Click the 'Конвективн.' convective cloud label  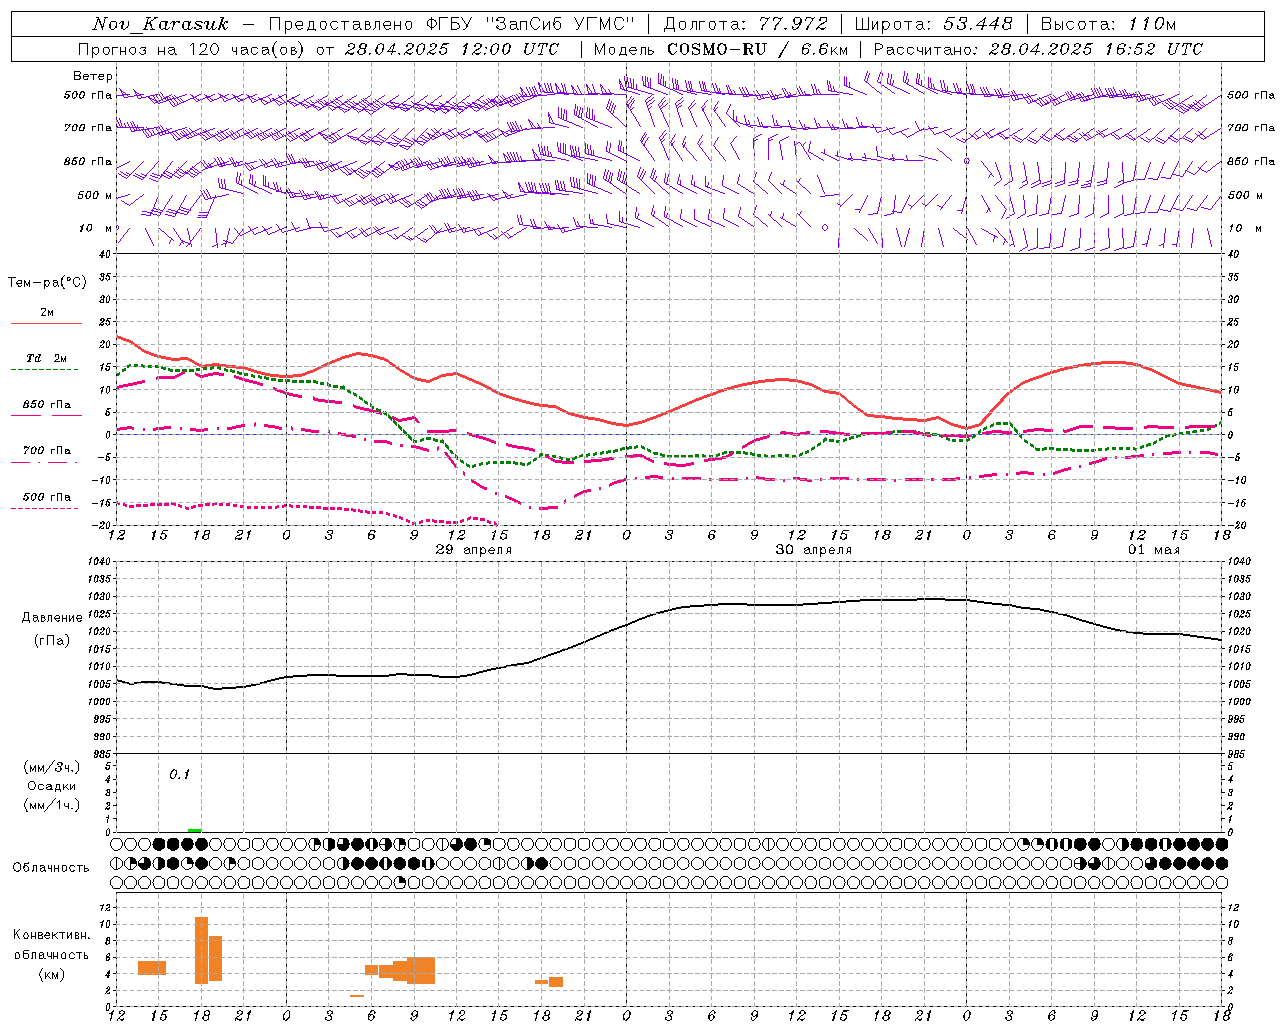click(x=52, y=935)
